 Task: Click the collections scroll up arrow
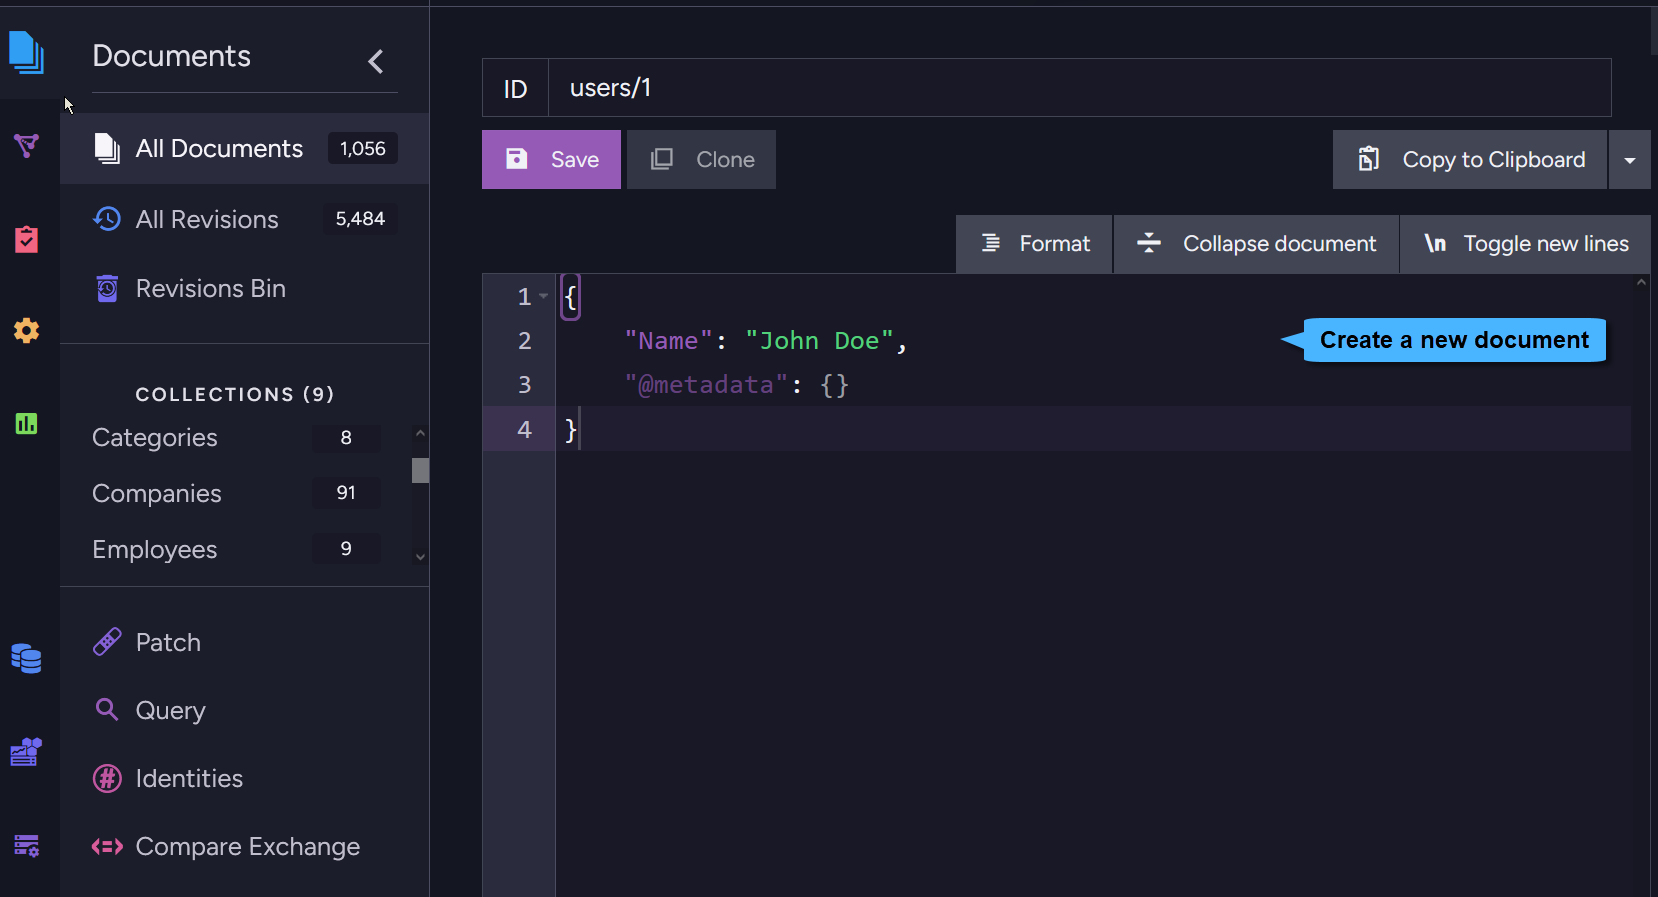click(421, 433)
